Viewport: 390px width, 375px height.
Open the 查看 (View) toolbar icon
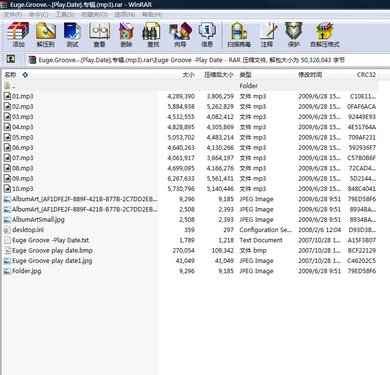pos(99,34)
